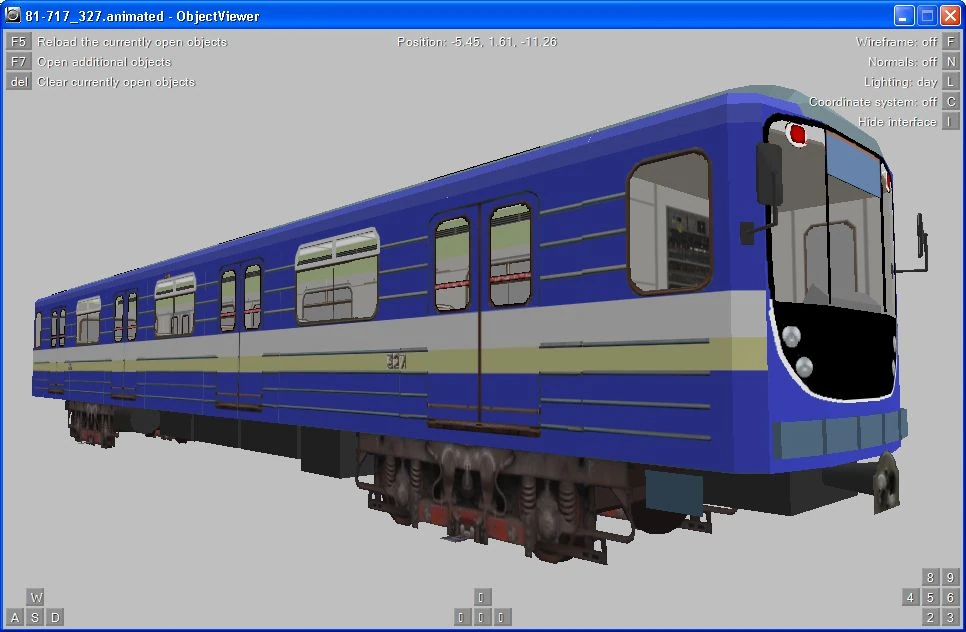This screenshot has width=966, height=632.
Task: Click numpad 9 camera key
Action: 951,577
